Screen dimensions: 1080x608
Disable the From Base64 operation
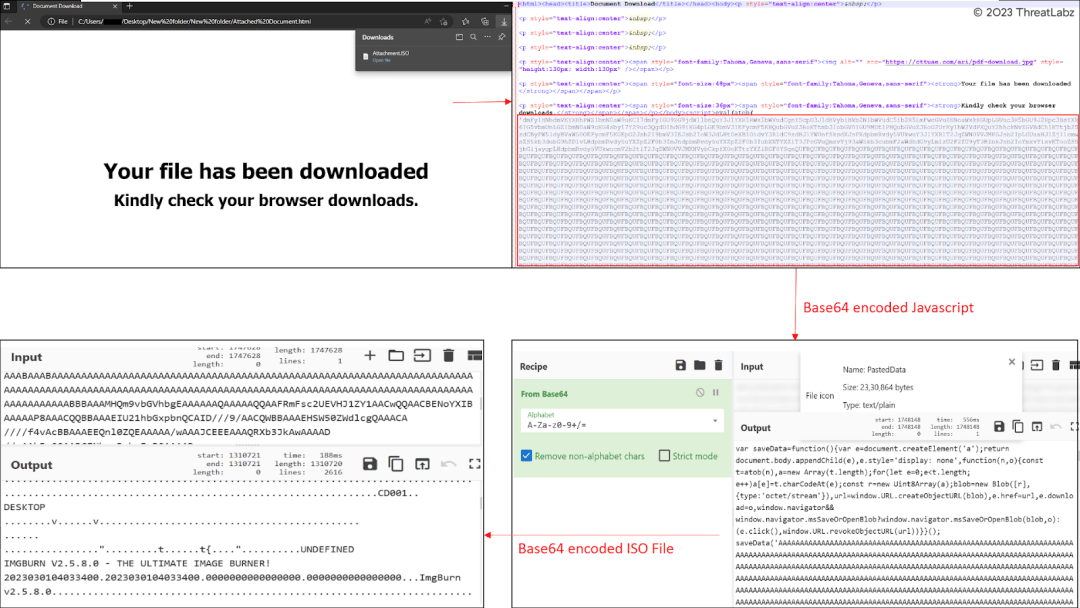click(700, 393)
